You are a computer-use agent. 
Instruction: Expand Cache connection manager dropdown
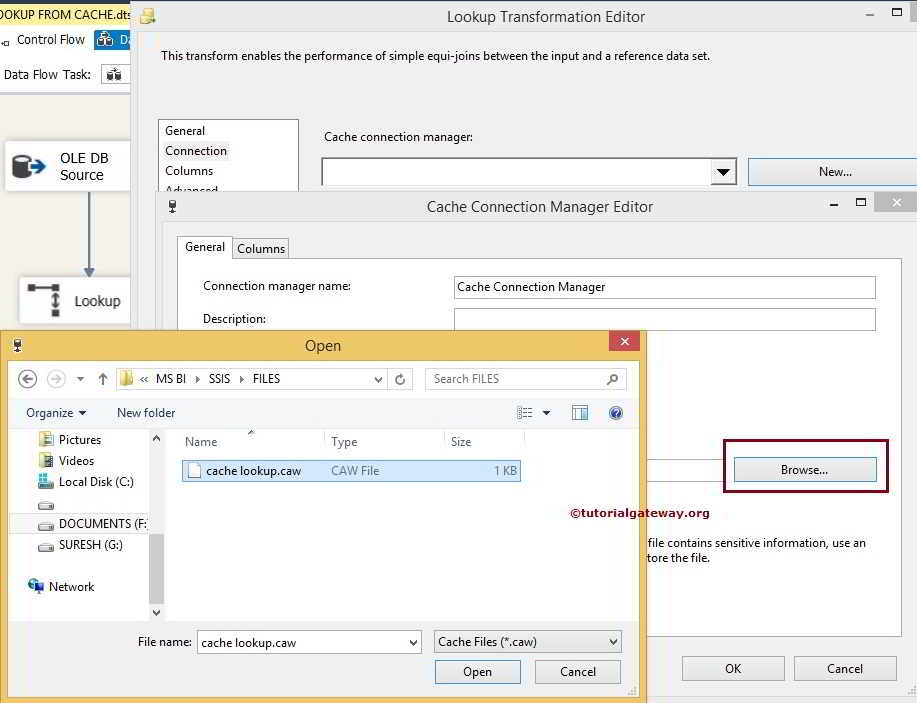point(723,172)
